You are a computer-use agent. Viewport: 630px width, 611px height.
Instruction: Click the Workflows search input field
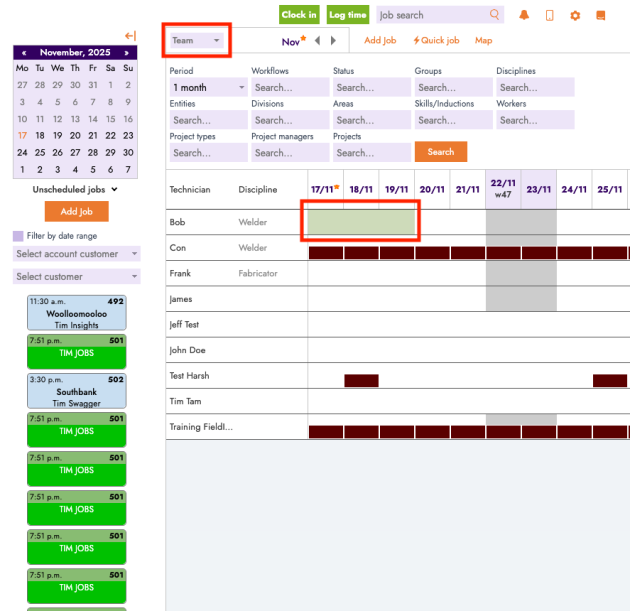pos(289,88)
